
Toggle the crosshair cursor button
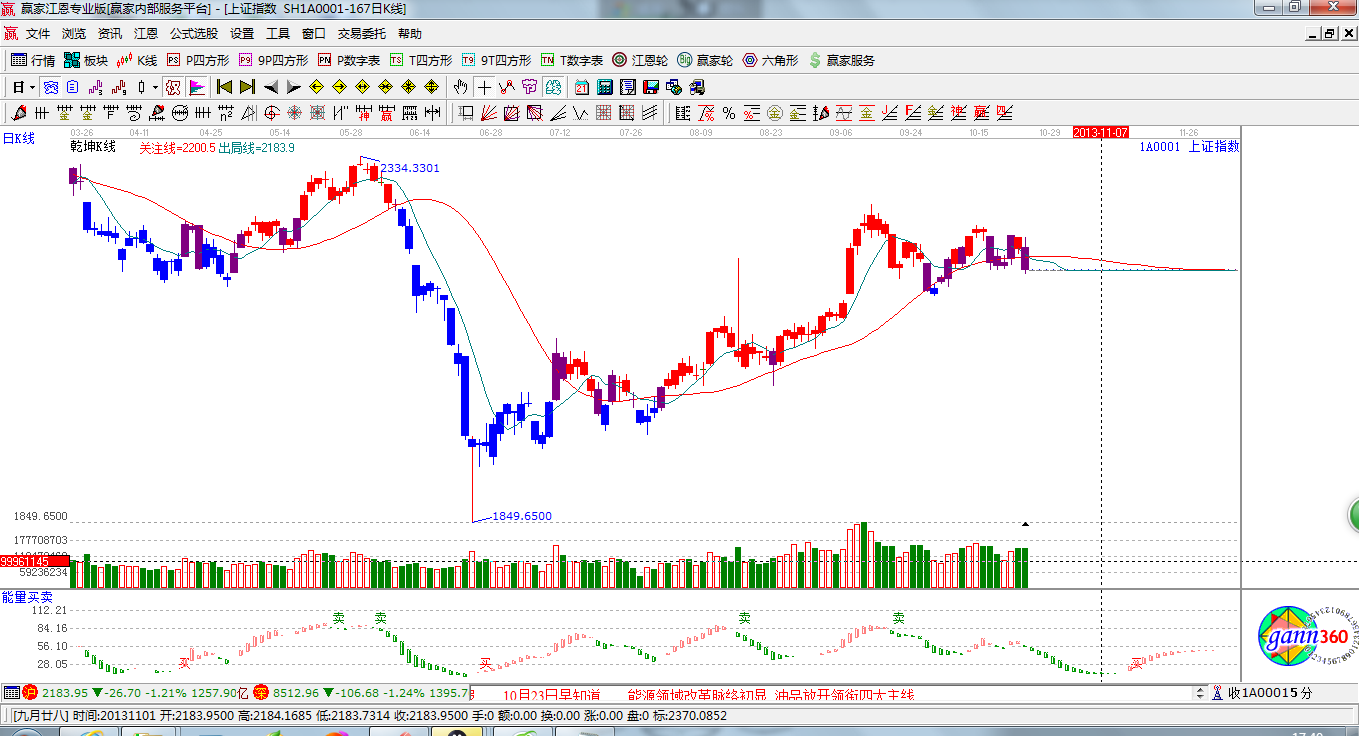point(484,87)
